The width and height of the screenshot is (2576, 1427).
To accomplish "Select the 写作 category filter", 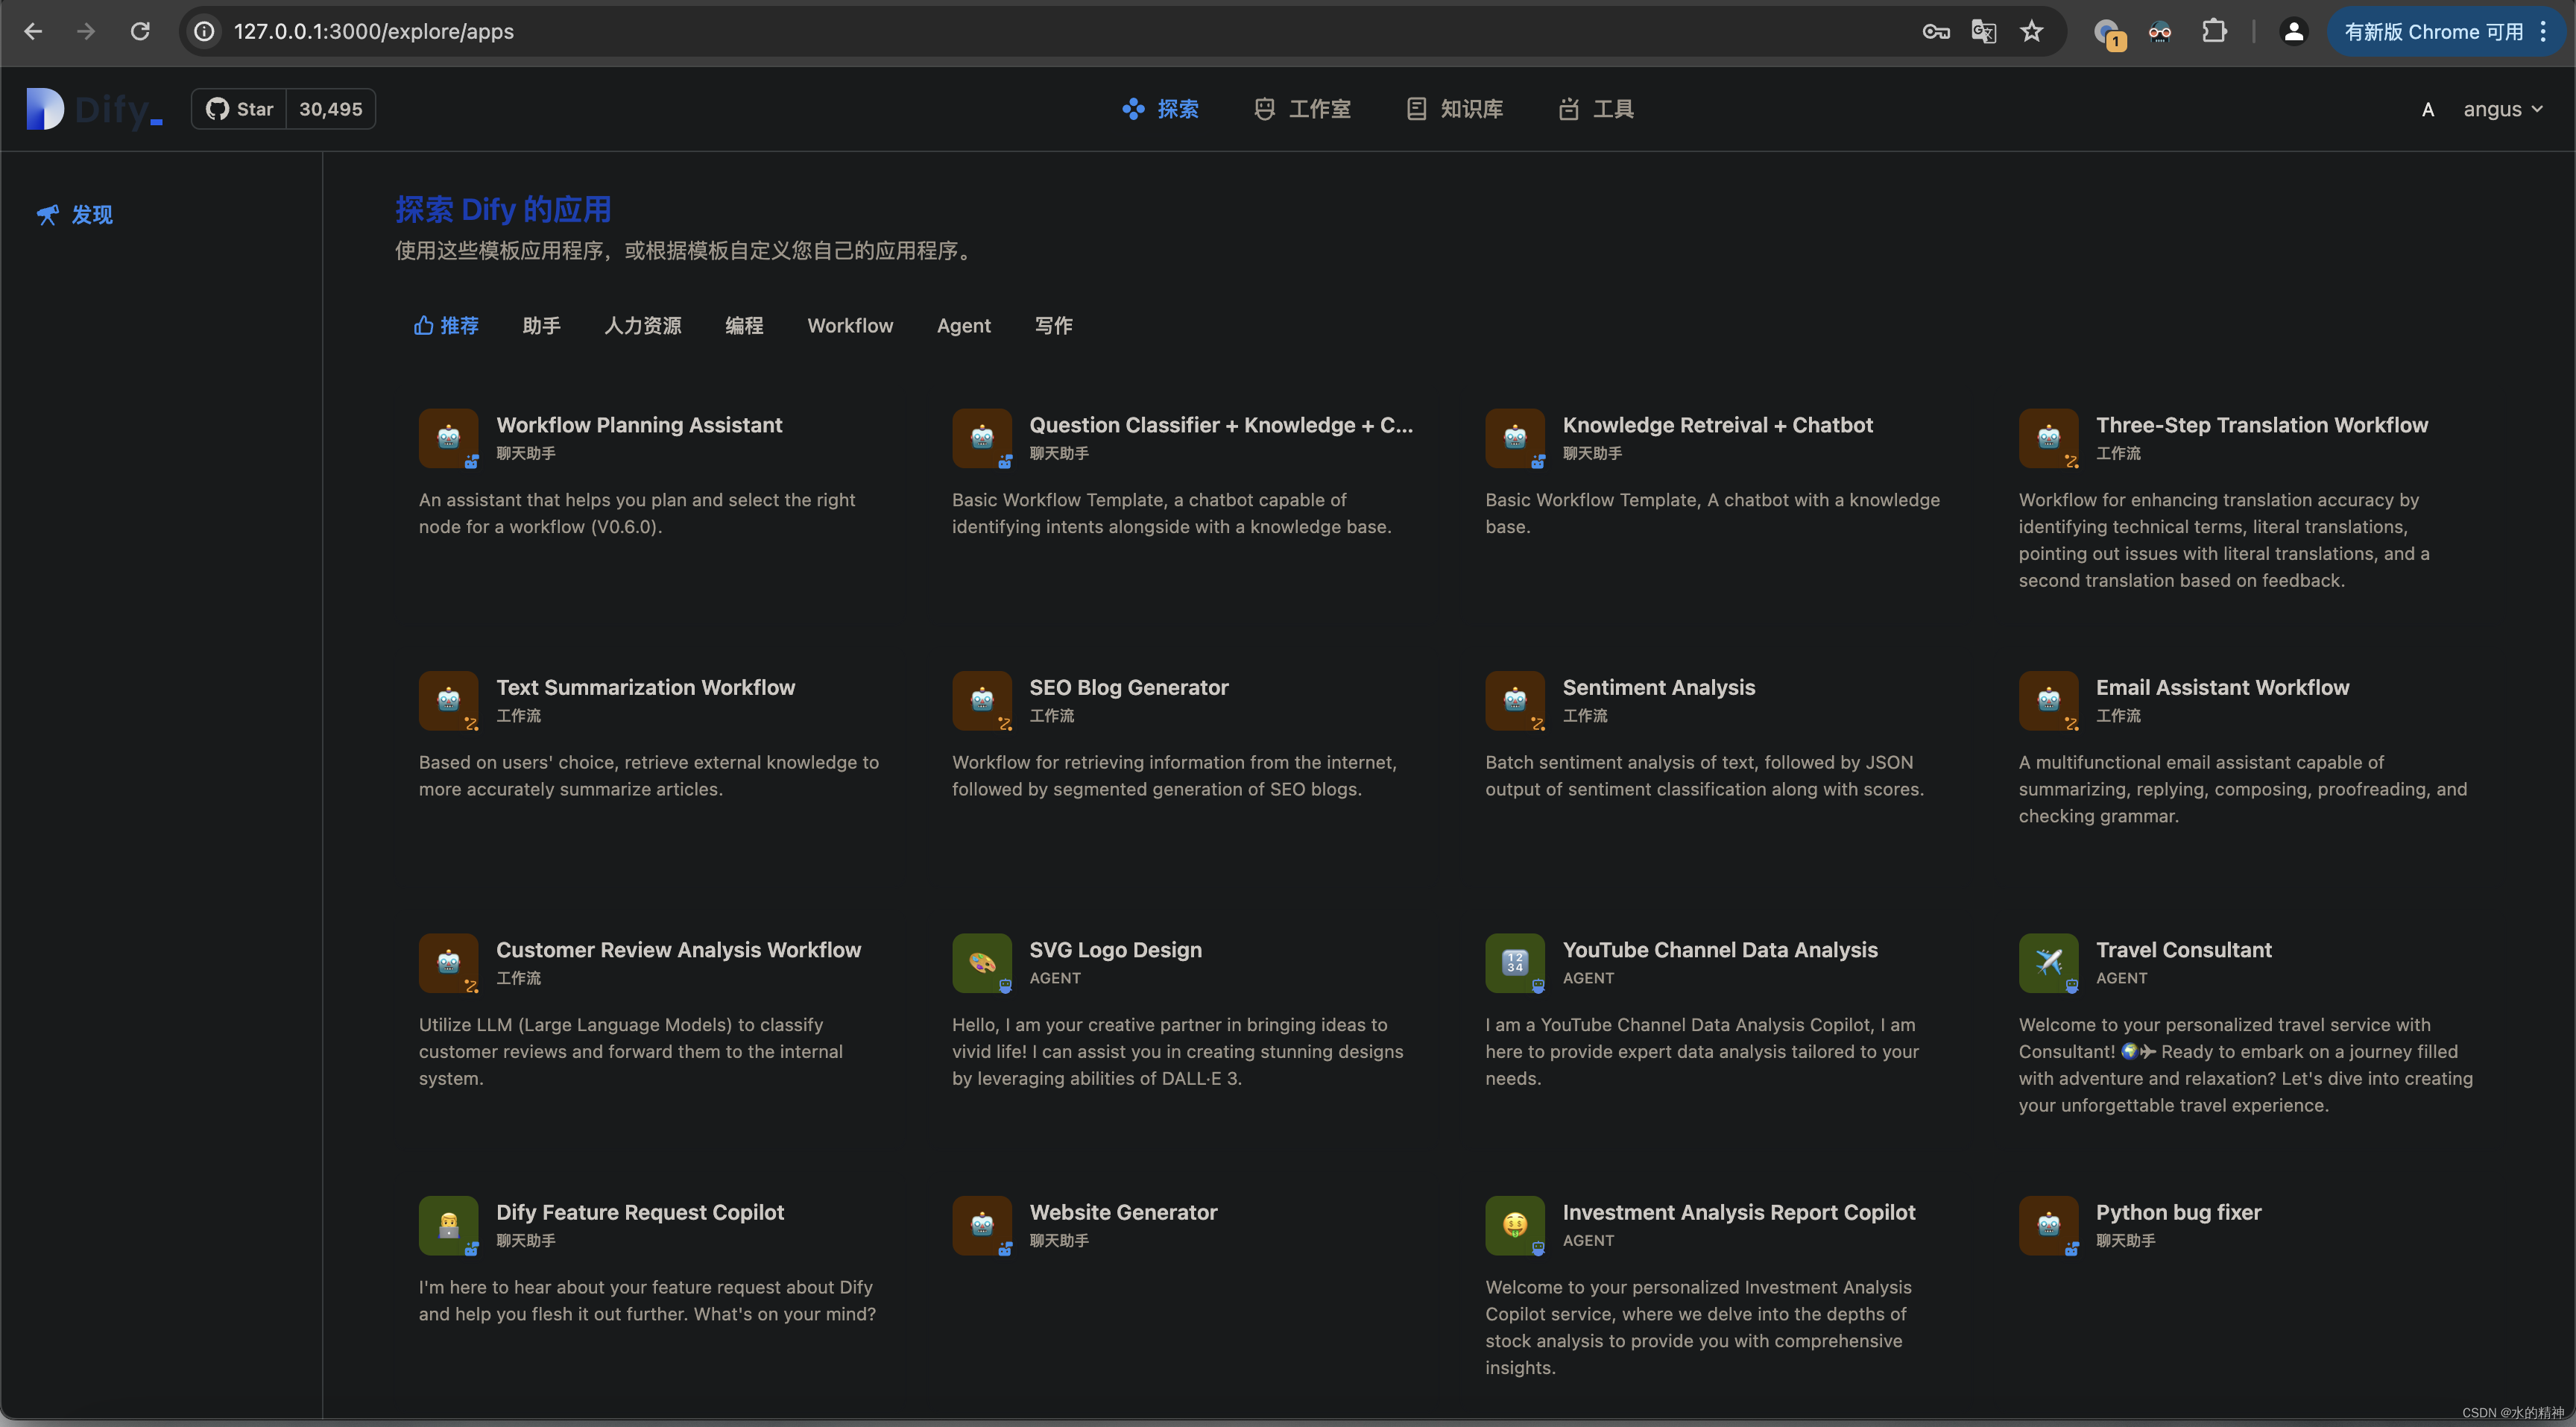I will pos(1053,325).
